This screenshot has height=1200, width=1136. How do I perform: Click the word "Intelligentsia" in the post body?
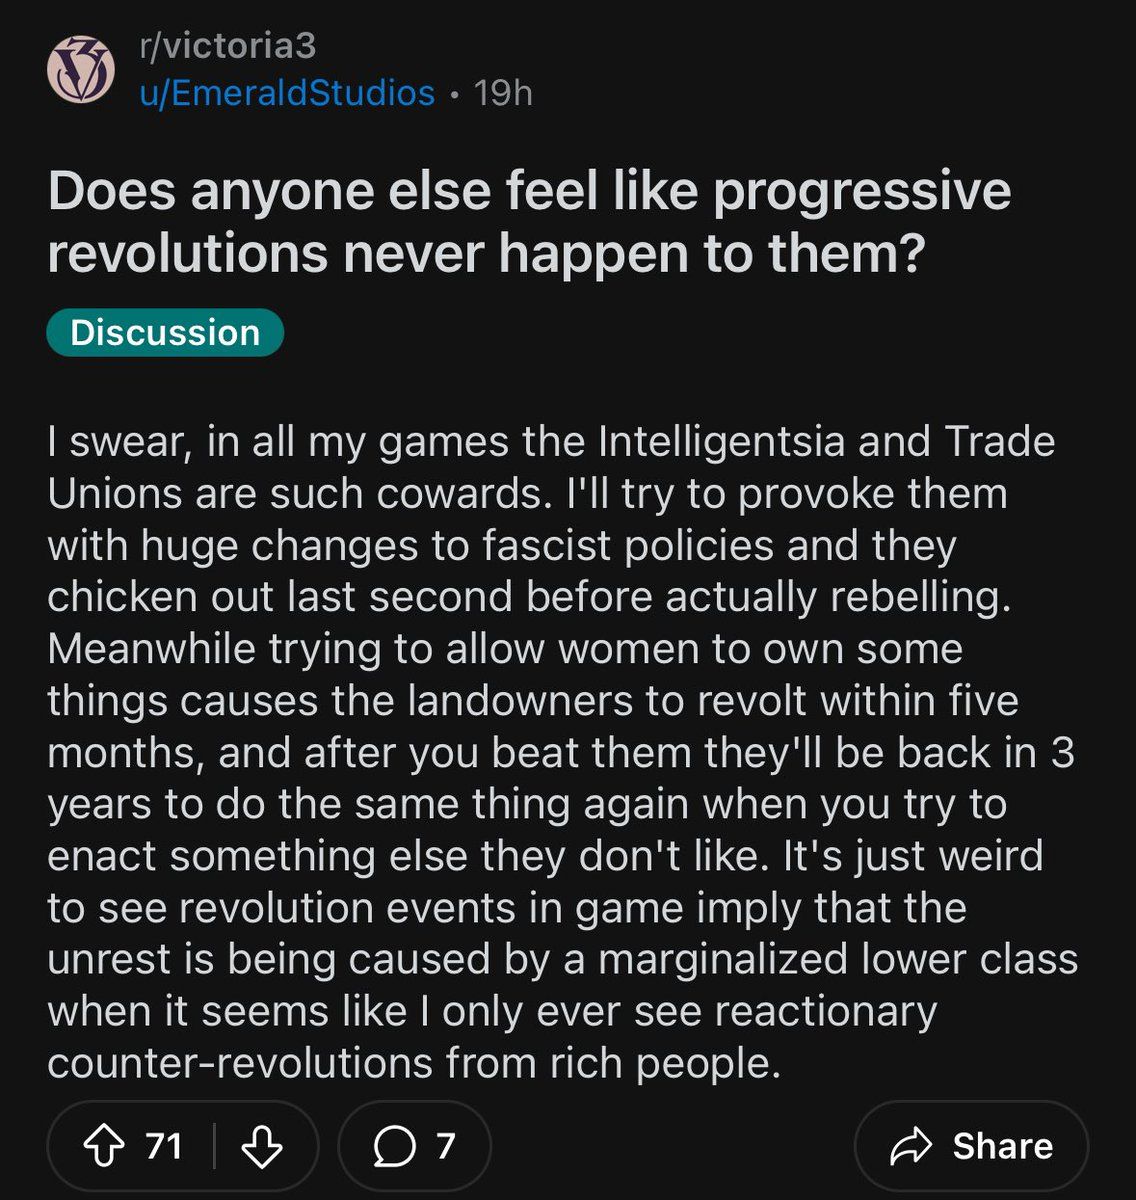click(722, 442)
